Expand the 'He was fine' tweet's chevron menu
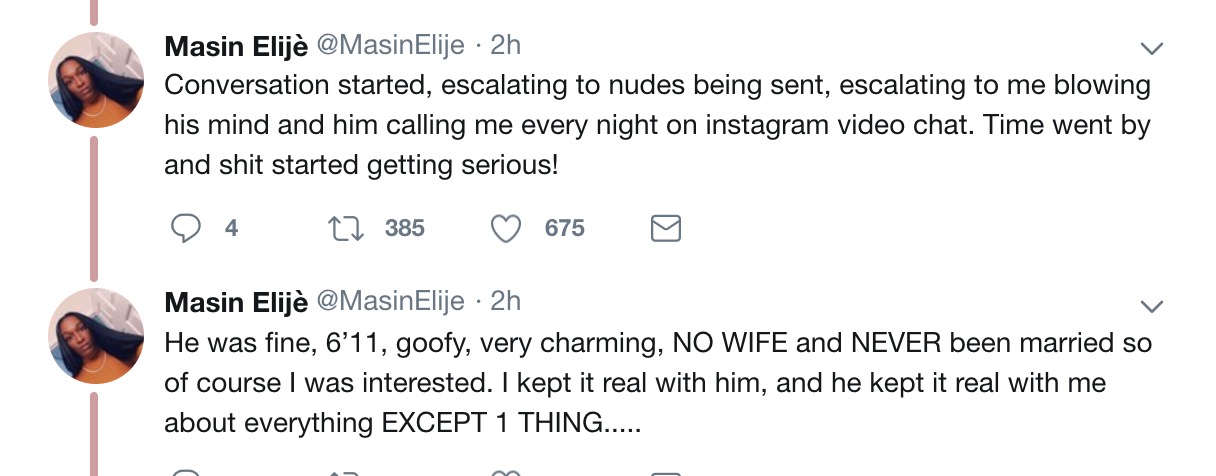 point(1153,305)
